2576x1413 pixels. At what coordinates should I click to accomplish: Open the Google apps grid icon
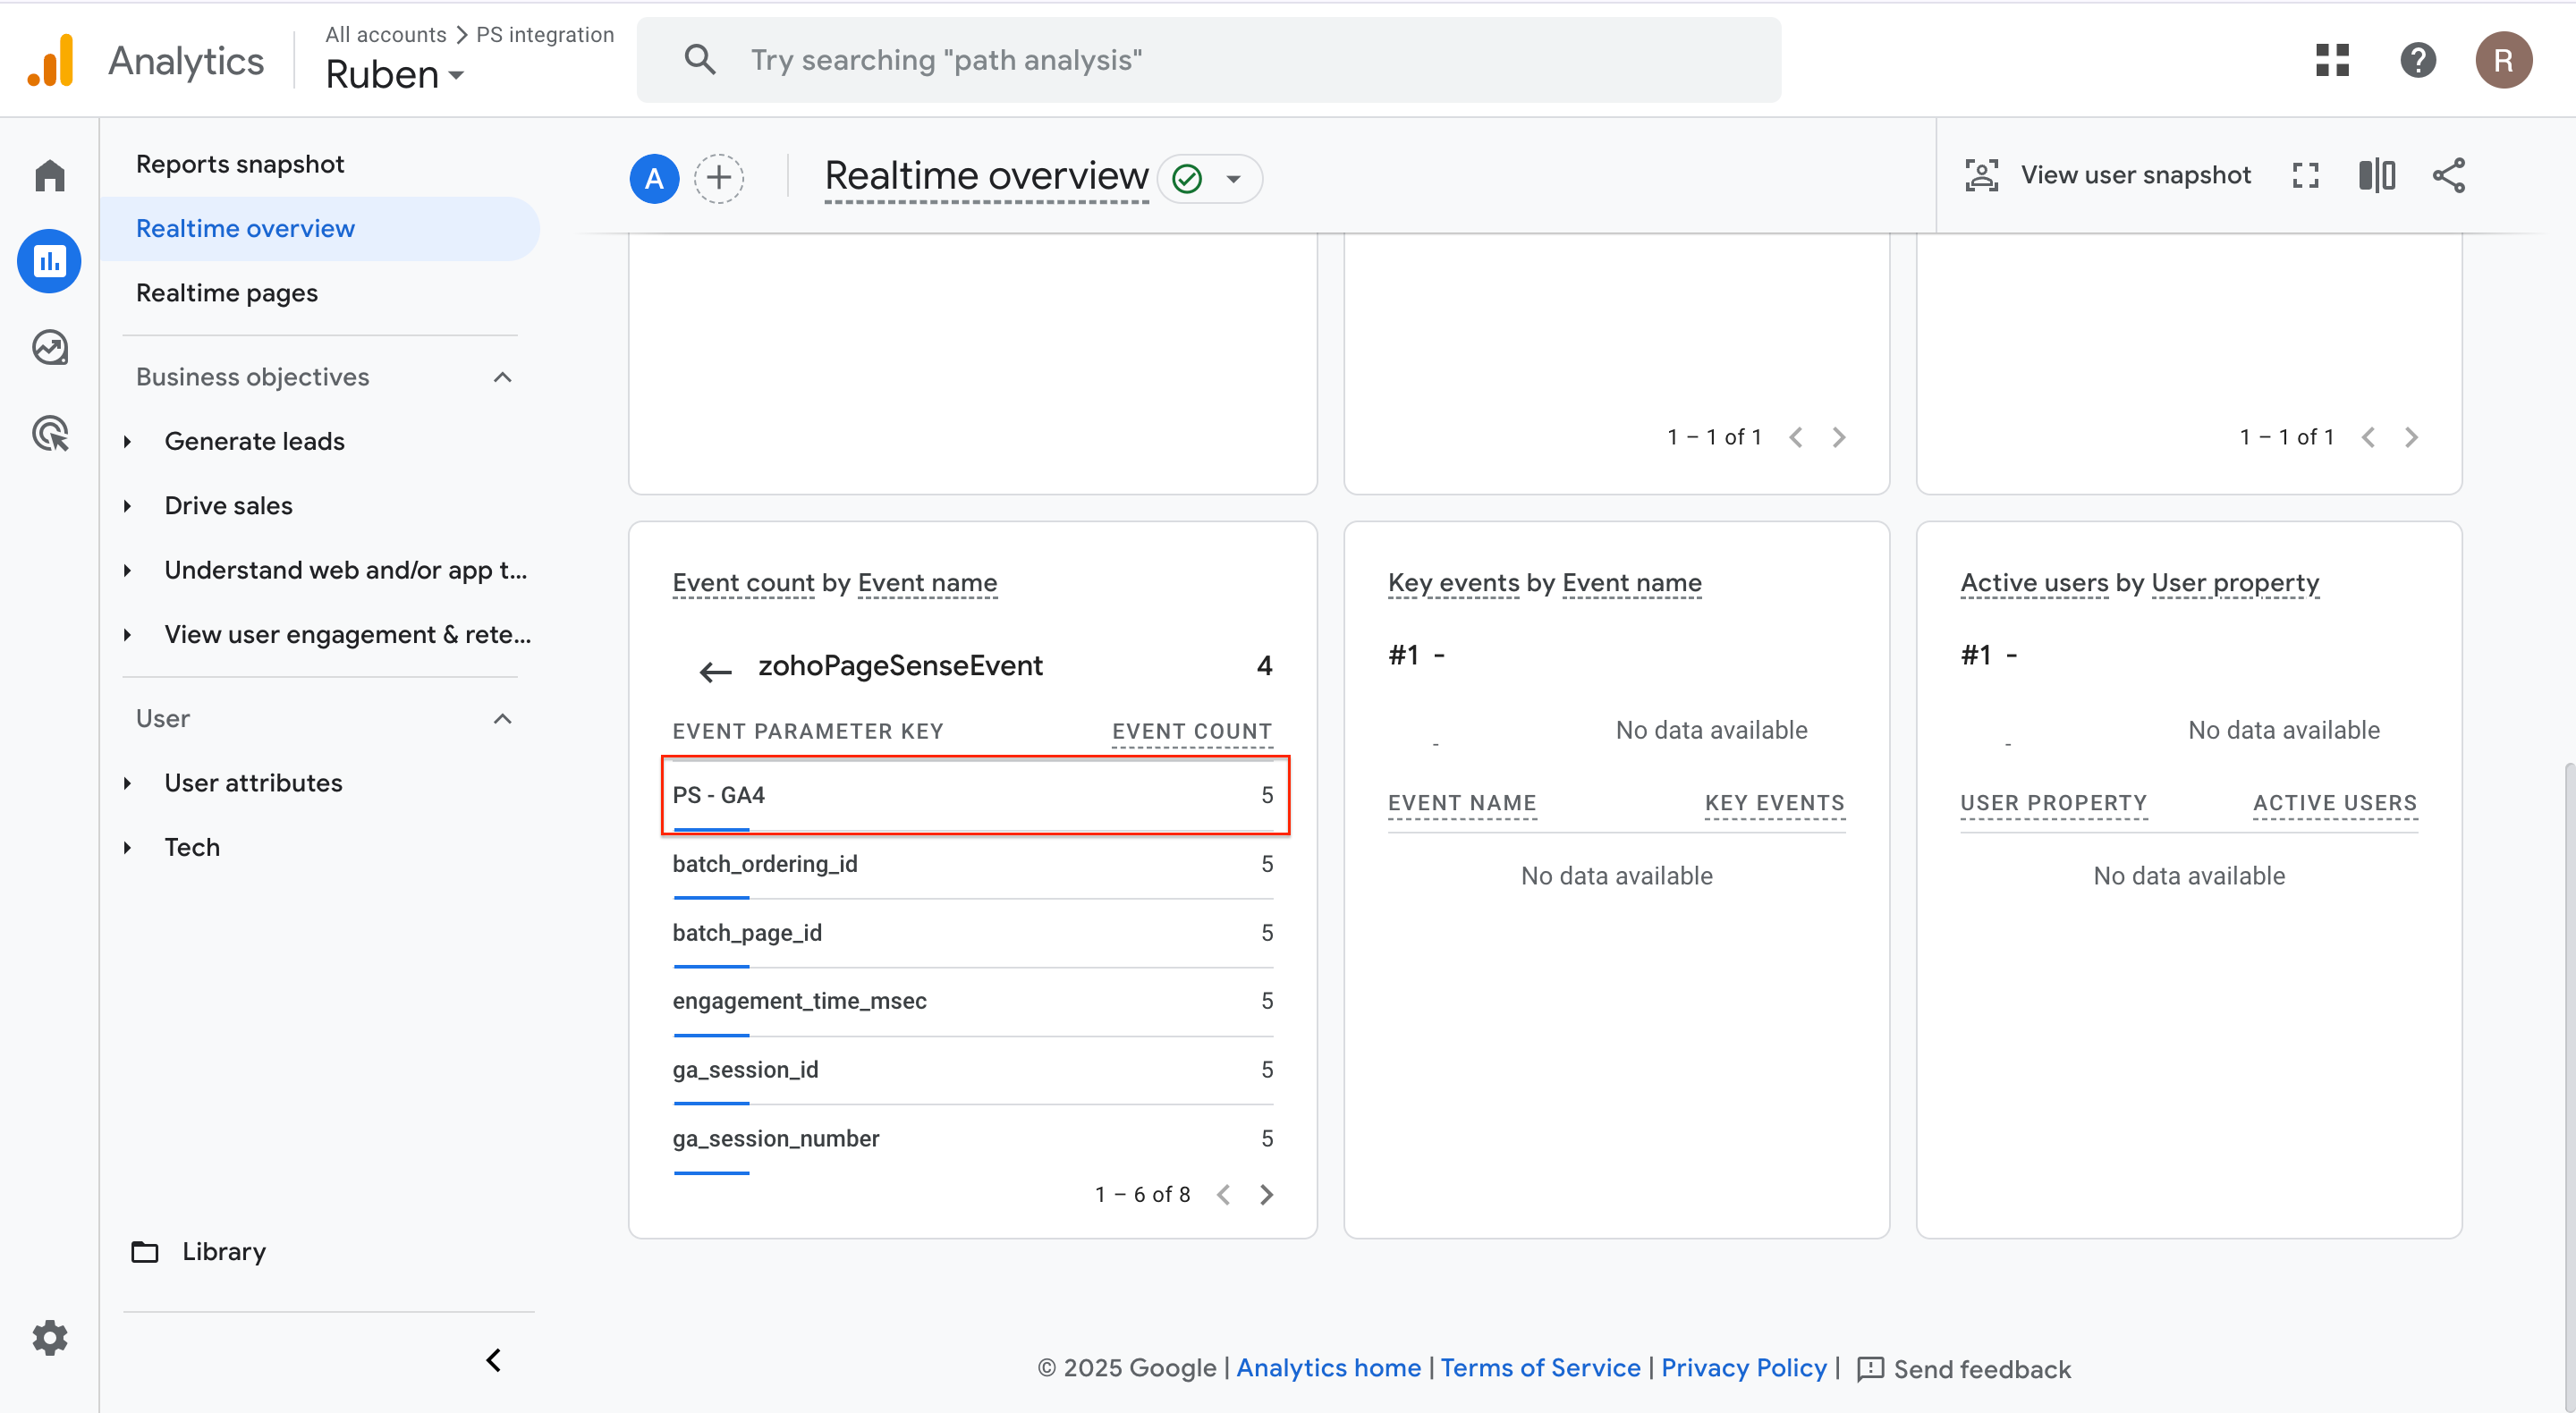pyautogui.click(x=2332, y=60)
